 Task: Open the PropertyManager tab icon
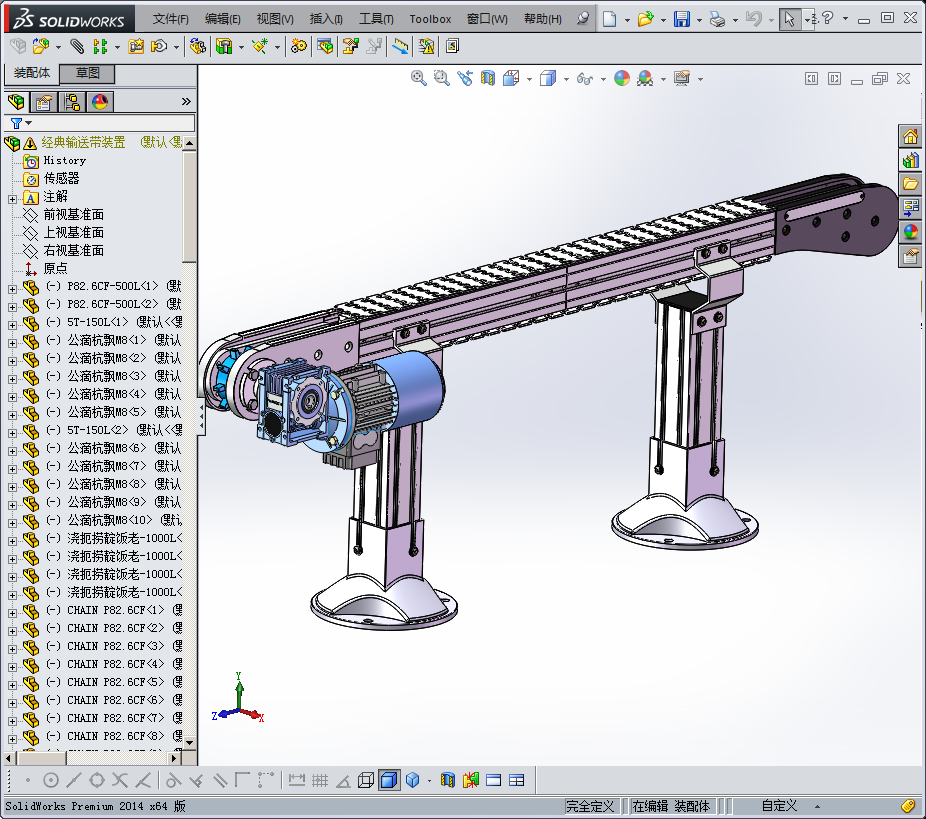[43, 102]
